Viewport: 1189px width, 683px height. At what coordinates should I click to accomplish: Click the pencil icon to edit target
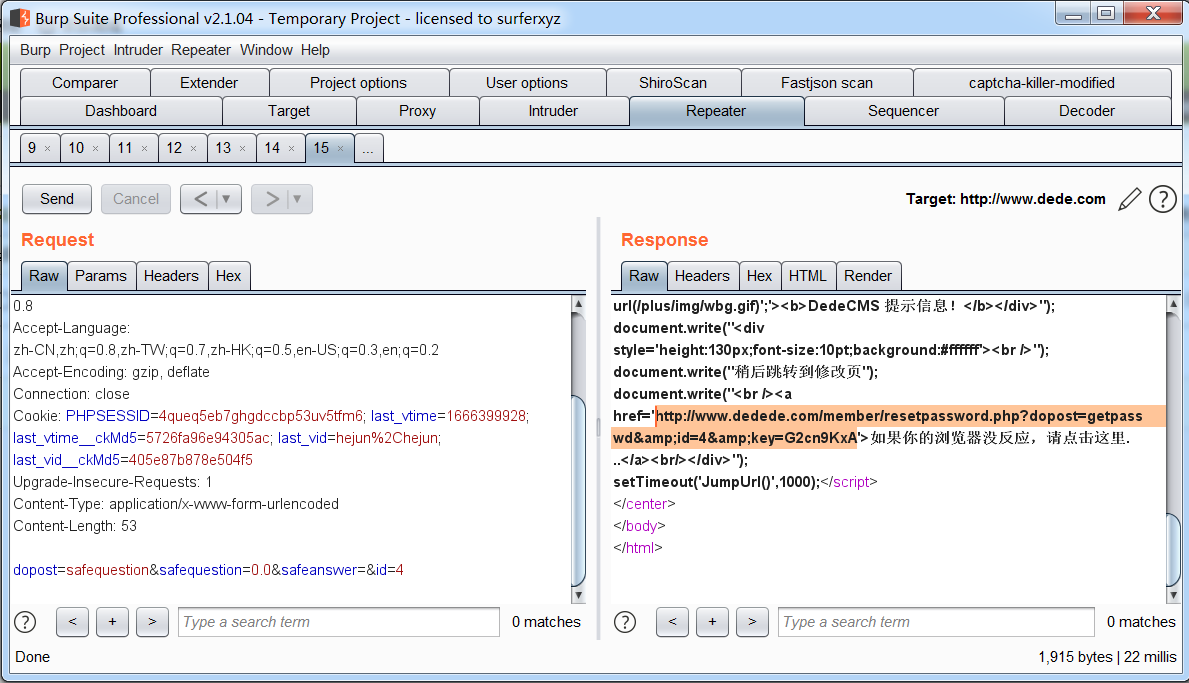point(1129,199)
